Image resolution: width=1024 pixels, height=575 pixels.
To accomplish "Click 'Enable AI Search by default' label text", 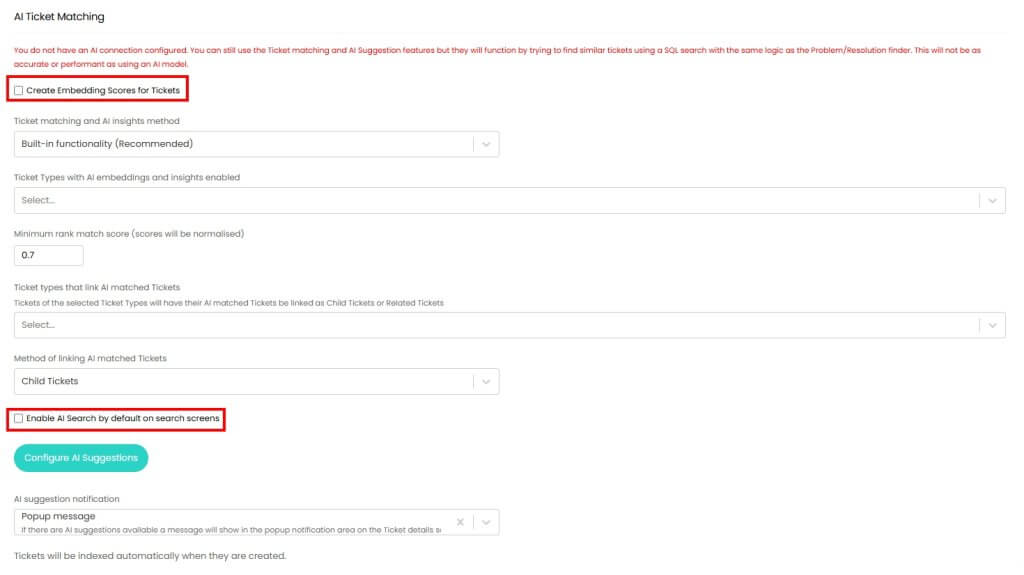I will pyautogui.click(x=122, y=418).
